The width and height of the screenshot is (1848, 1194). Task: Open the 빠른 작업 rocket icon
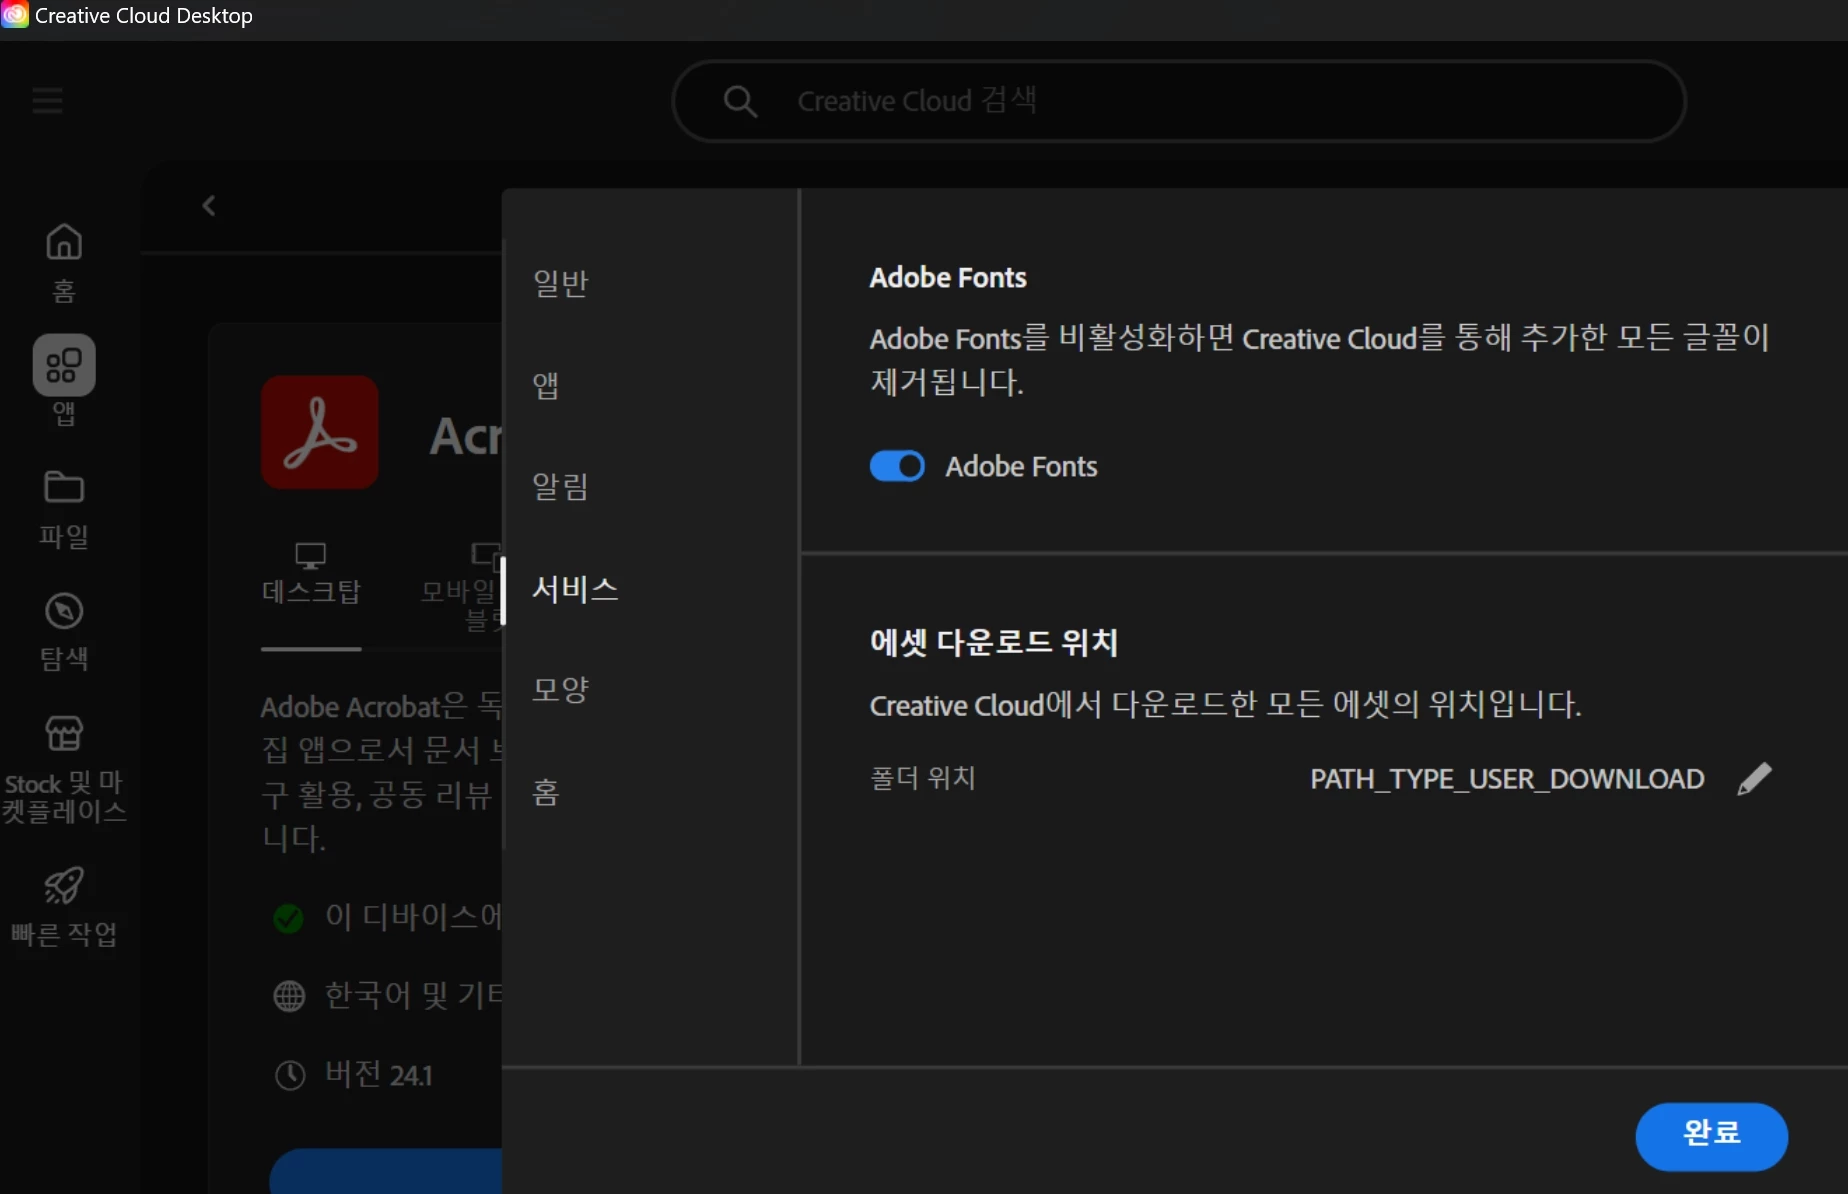pyautogui.click(x=64, y=885)
